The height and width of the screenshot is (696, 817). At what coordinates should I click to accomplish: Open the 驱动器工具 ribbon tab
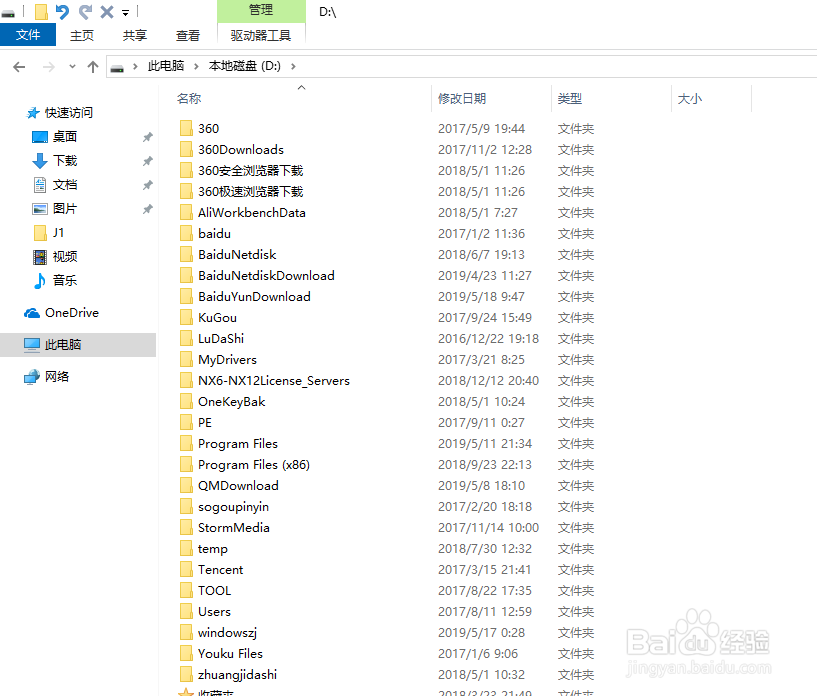[261, 35]
